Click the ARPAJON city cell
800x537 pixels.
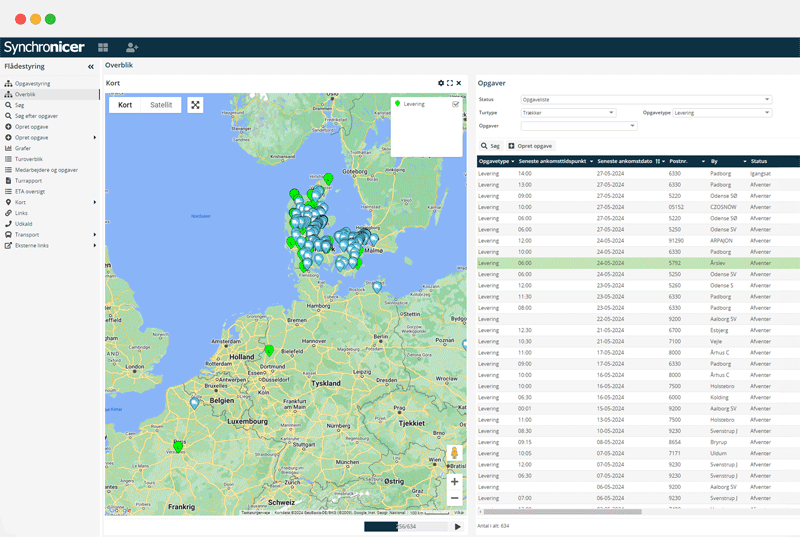click(x=721, y=241)
